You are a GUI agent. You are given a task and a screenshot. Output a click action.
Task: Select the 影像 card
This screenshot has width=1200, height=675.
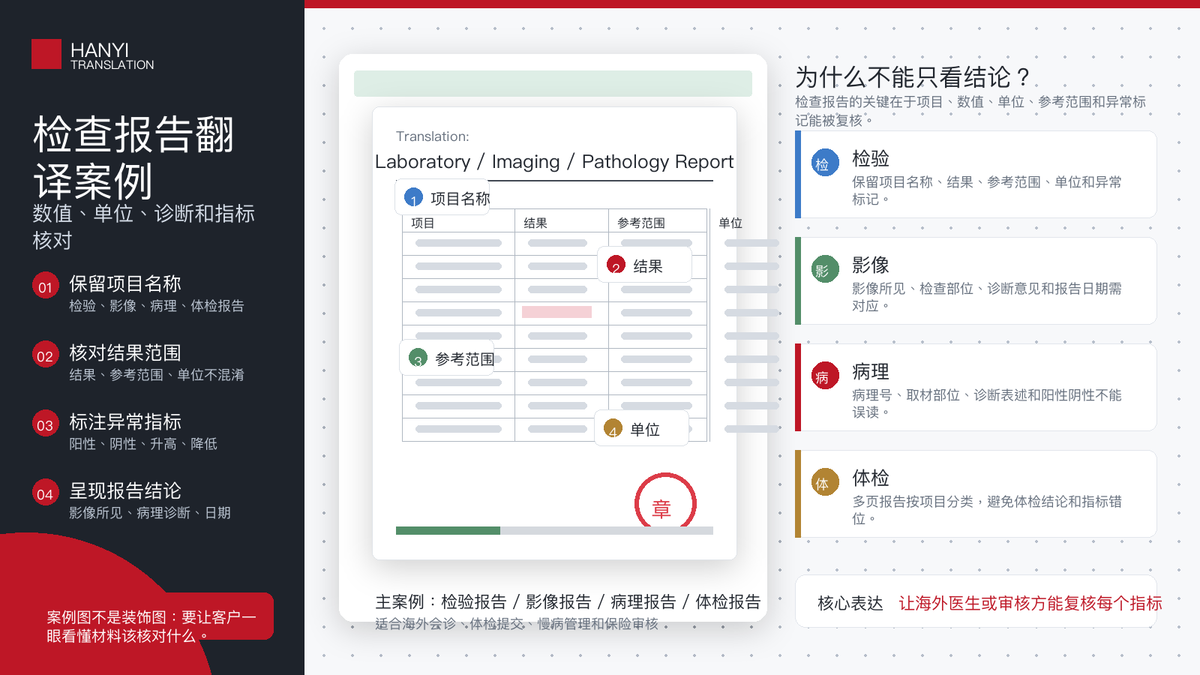point(976,281)
